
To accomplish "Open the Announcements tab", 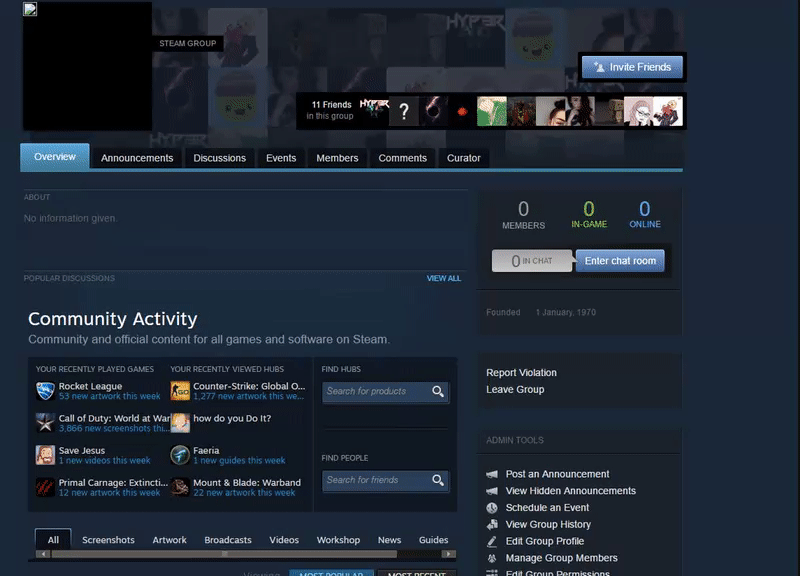I will click(137, 158).
